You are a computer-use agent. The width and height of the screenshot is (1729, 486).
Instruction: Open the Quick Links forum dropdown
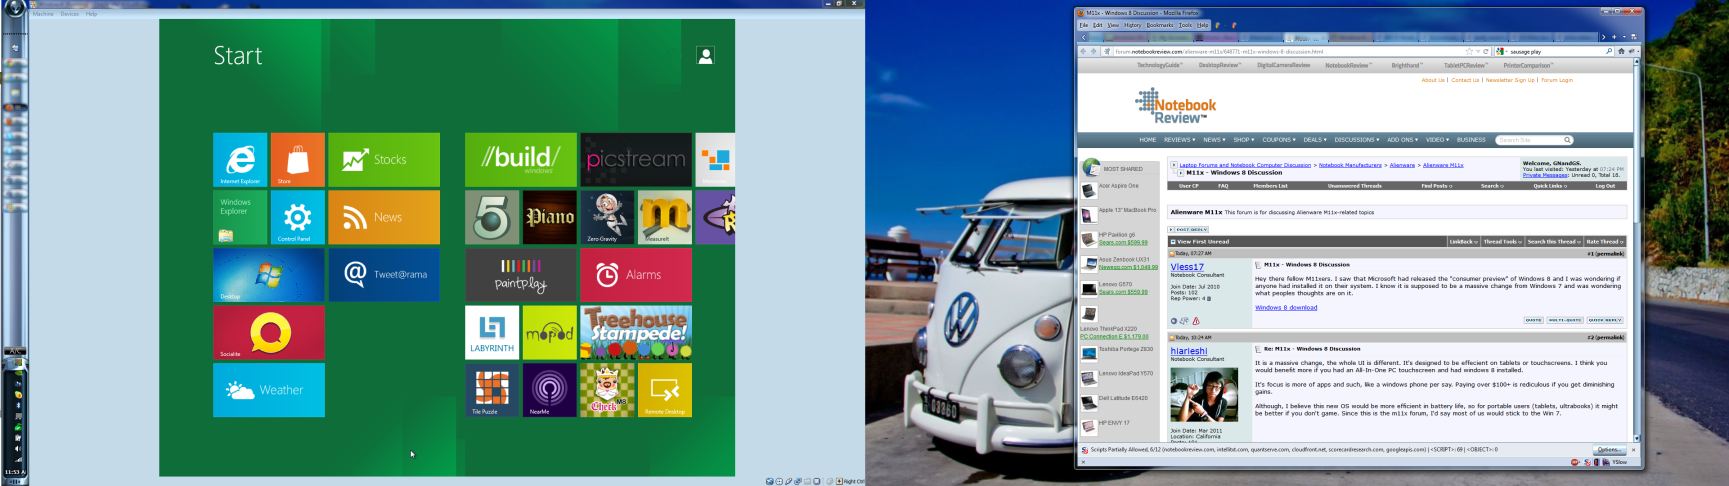1550,186
